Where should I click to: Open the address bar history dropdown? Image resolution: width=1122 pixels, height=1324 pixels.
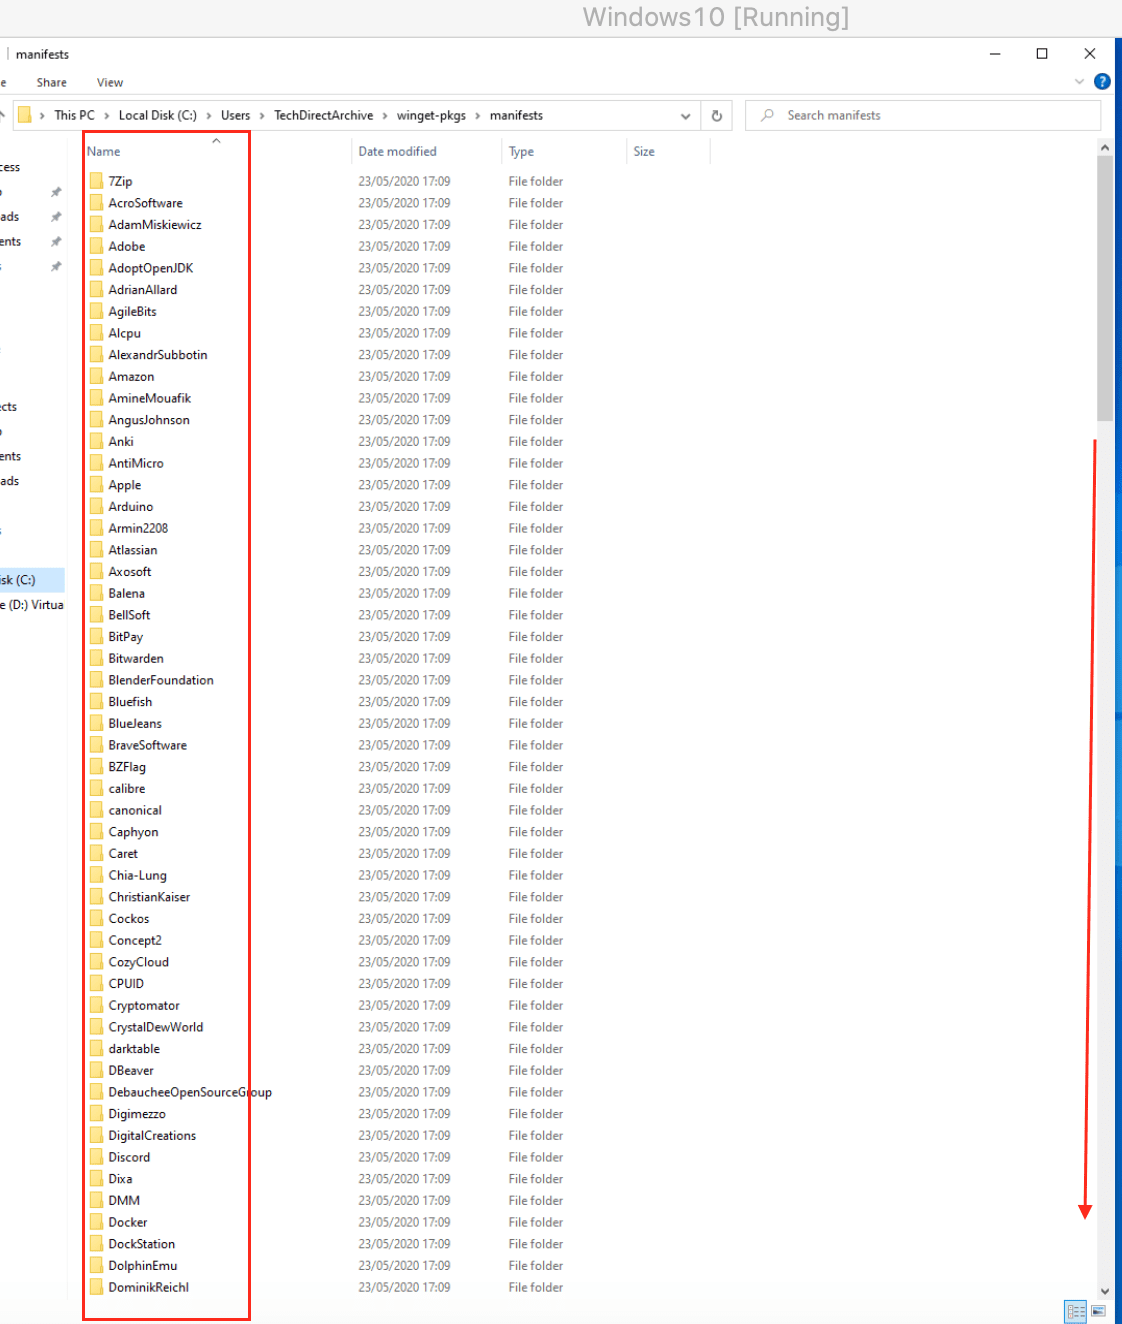[x=685, y=116]
